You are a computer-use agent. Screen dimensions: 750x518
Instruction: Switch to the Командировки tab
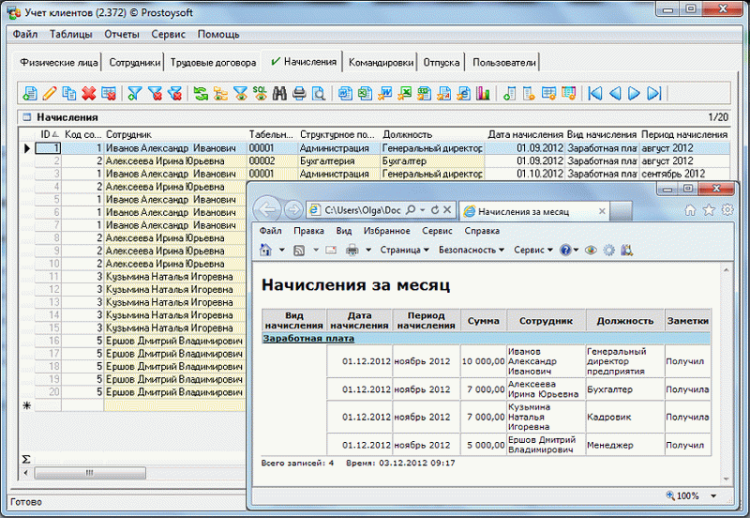(x=380, y=62)
